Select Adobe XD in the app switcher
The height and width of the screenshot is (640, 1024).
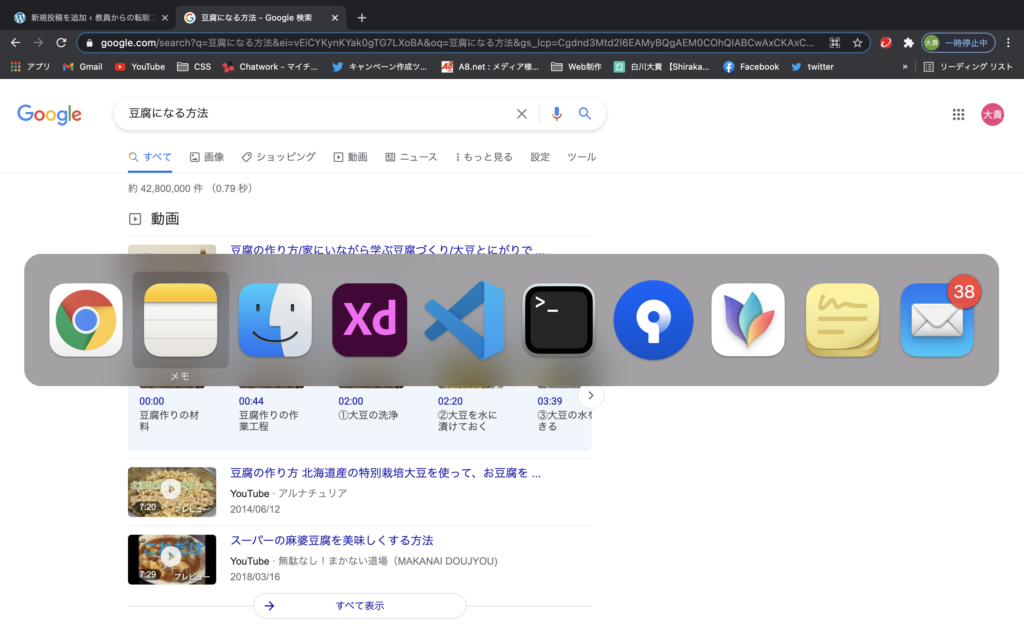370,320
